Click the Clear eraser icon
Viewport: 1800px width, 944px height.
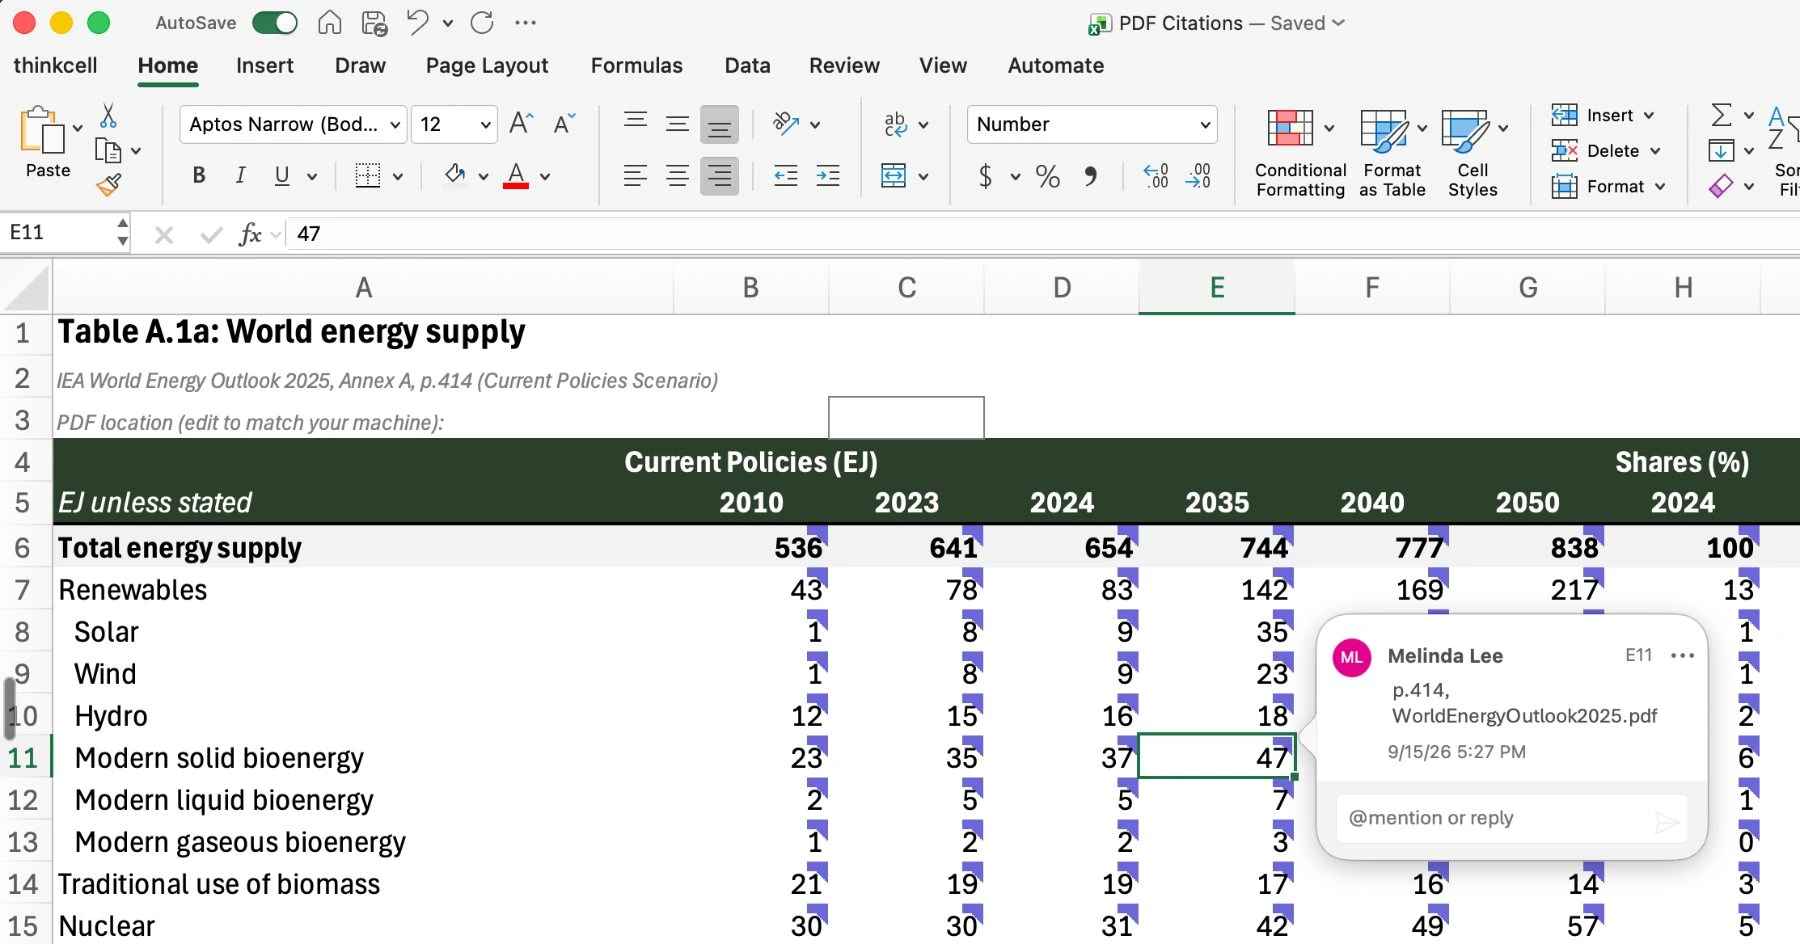pyautogui.click(x=1721, y=186)
